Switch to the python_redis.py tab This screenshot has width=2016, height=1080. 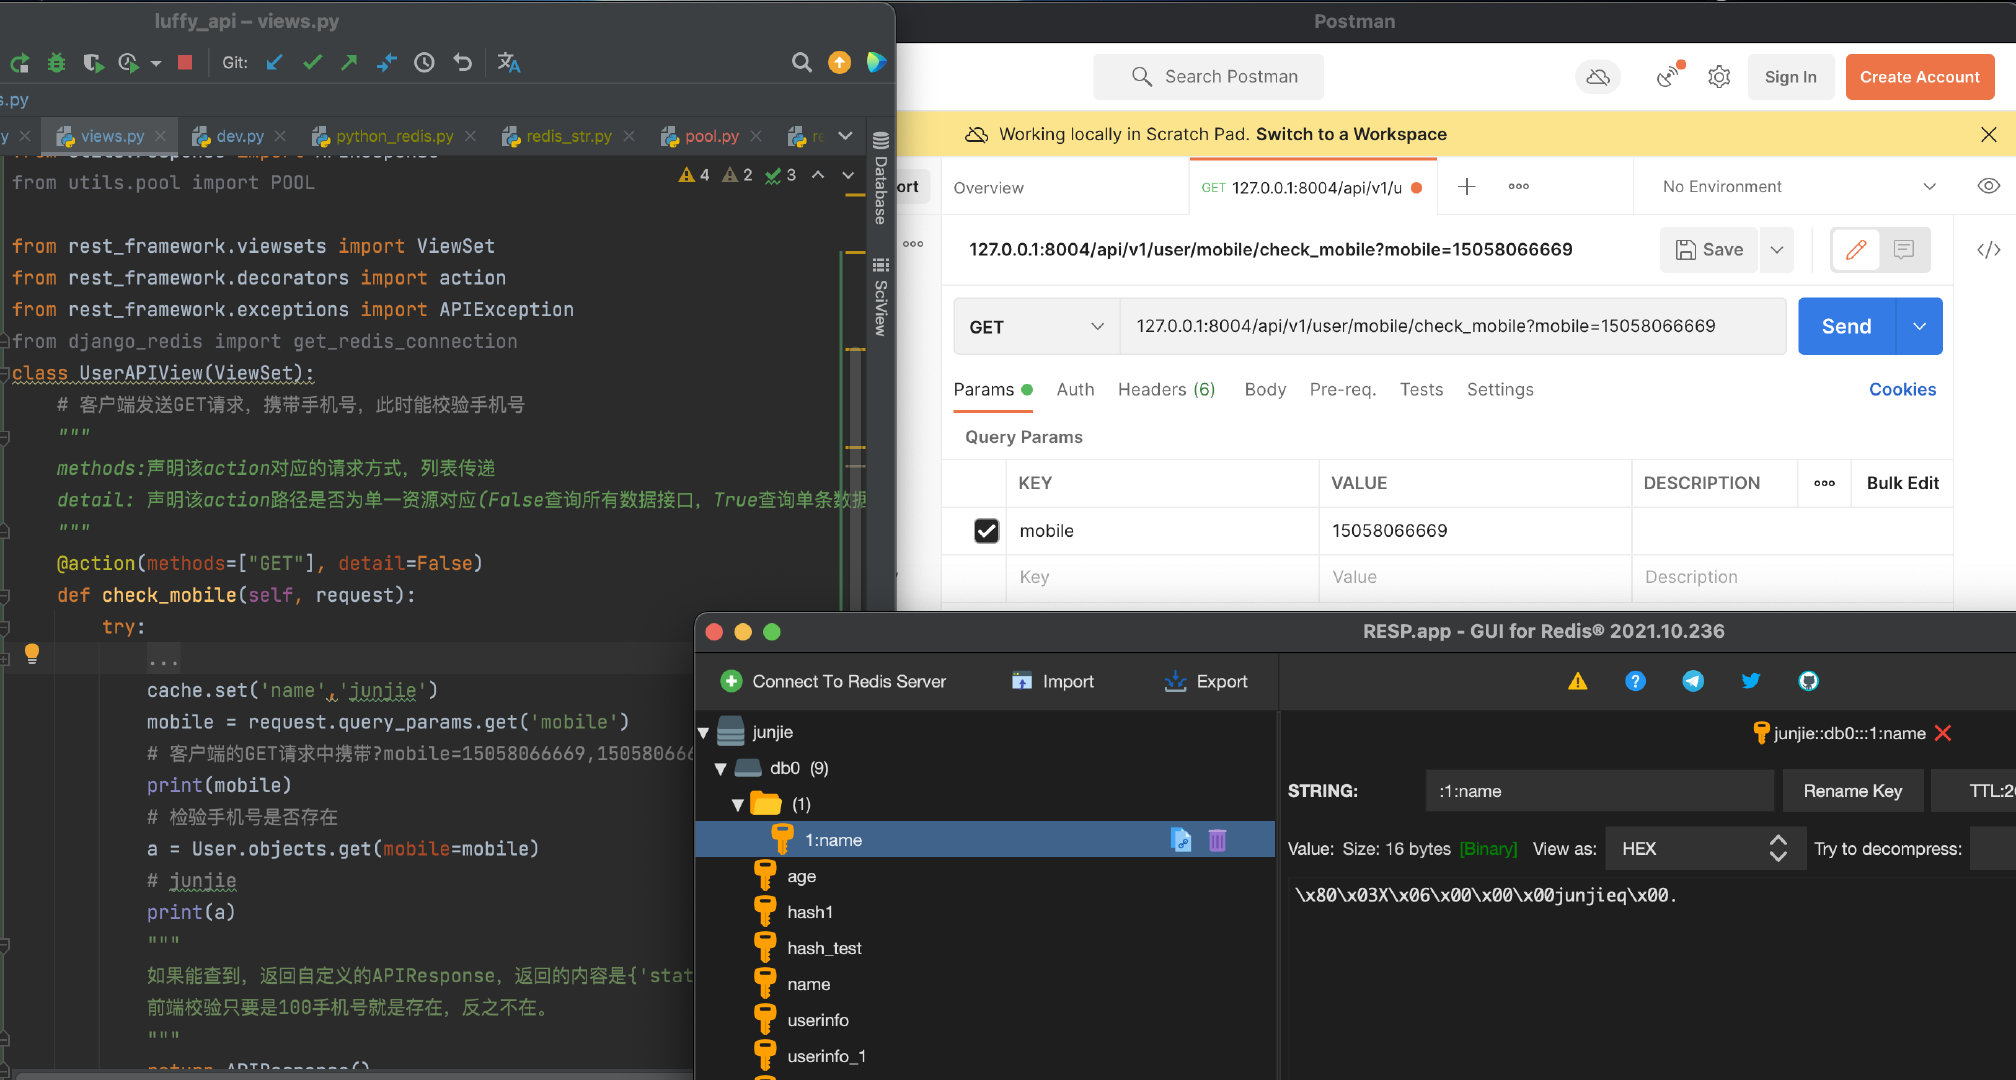394,136
